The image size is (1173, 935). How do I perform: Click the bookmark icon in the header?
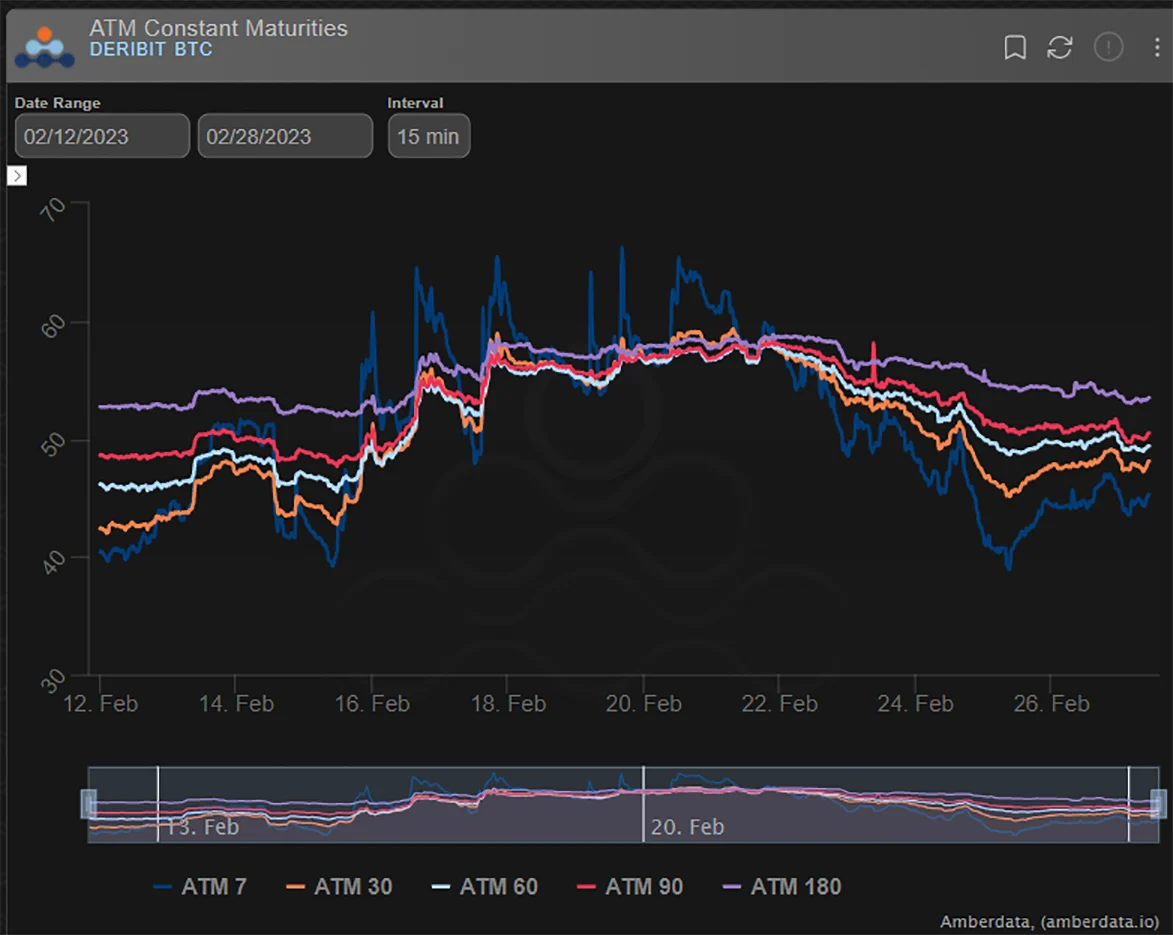(x=1015, y=47)
